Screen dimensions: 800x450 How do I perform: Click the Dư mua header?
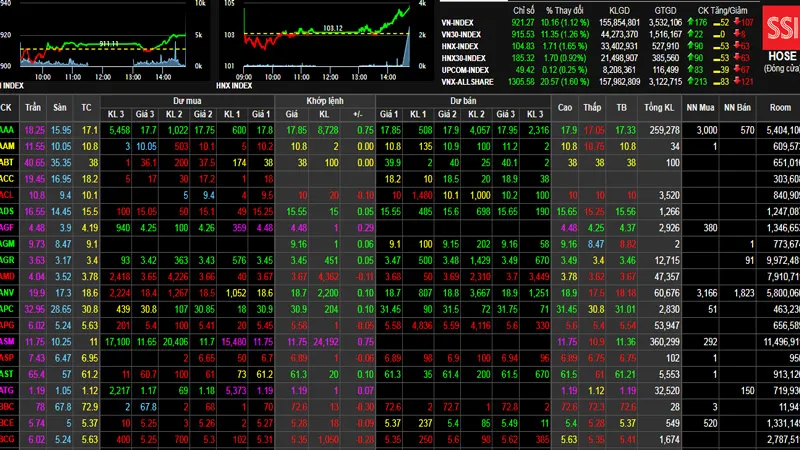tap(187, 101)
